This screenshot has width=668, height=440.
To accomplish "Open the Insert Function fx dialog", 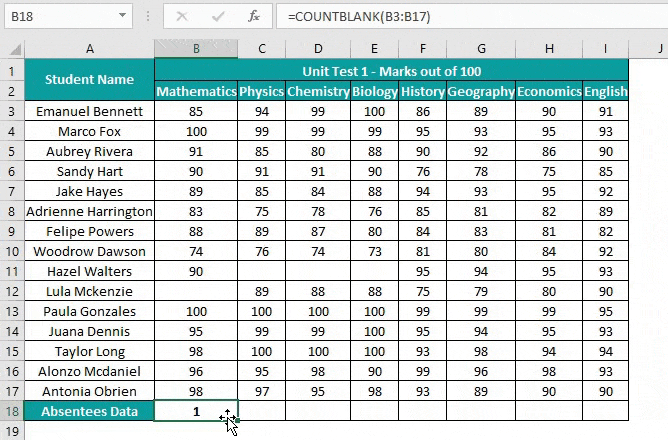I will pyautogui.click(x=254, y=17).
